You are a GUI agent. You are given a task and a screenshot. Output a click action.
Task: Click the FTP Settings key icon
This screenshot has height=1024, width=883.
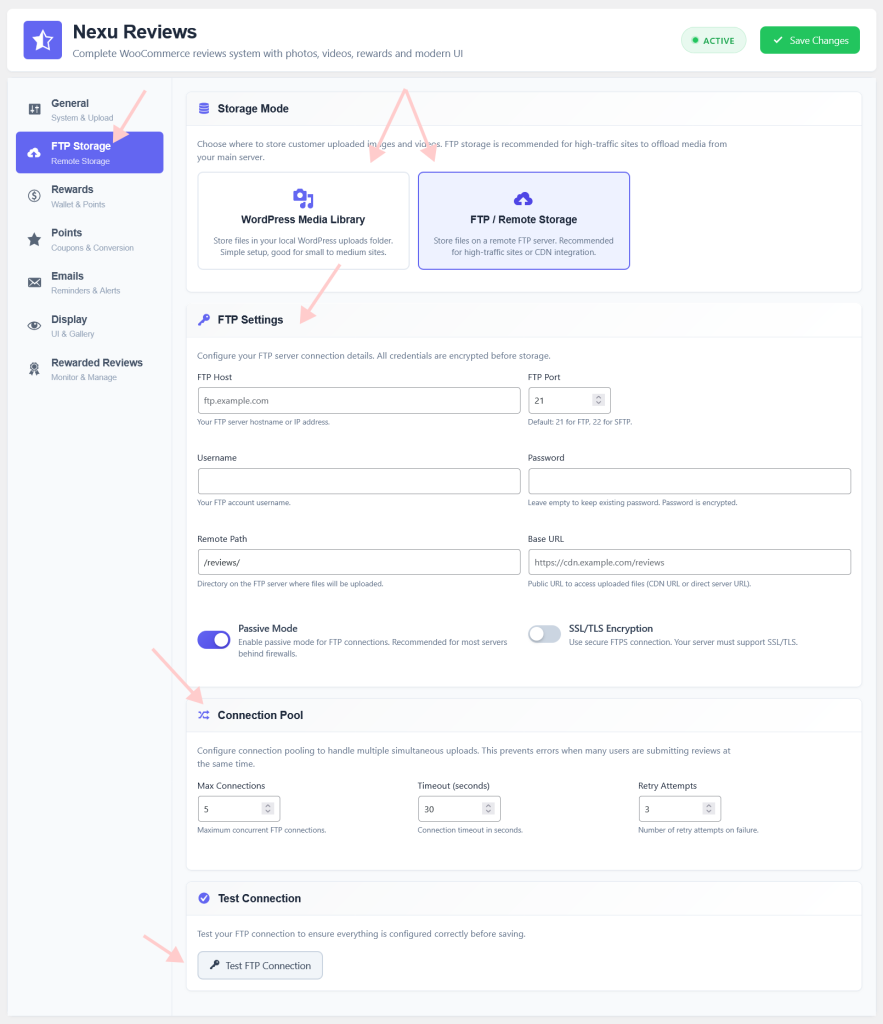204,319
